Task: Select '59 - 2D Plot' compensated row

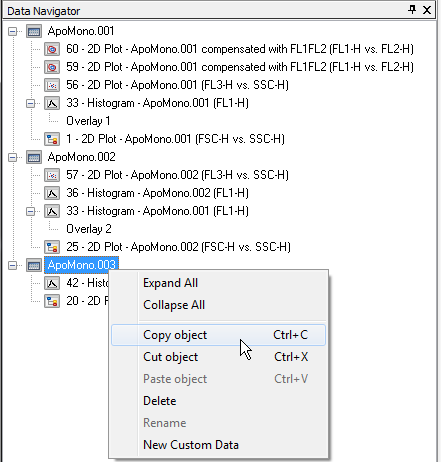Action: (x=240, y=67)
